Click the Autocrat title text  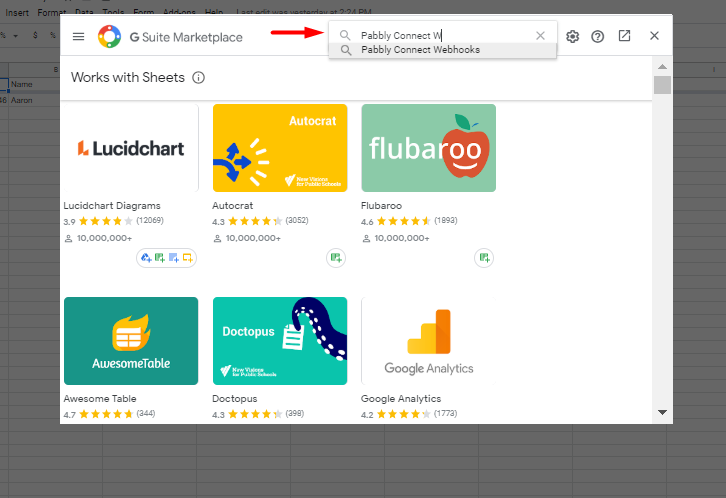pyautogui.click(x=232, y=205)
